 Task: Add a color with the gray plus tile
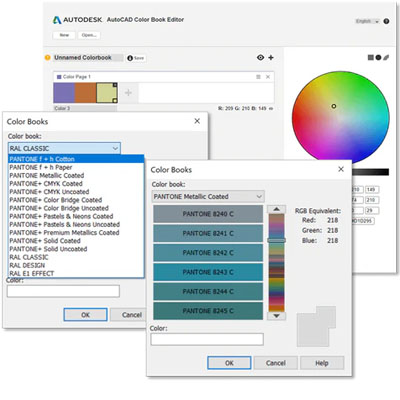[x=128, y=93]
